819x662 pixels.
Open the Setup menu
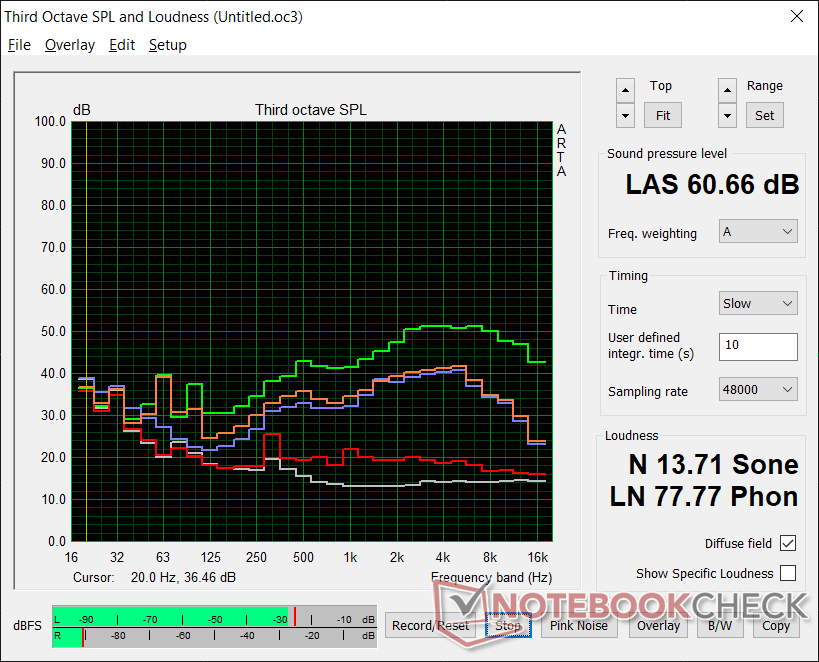coord(167,45)
